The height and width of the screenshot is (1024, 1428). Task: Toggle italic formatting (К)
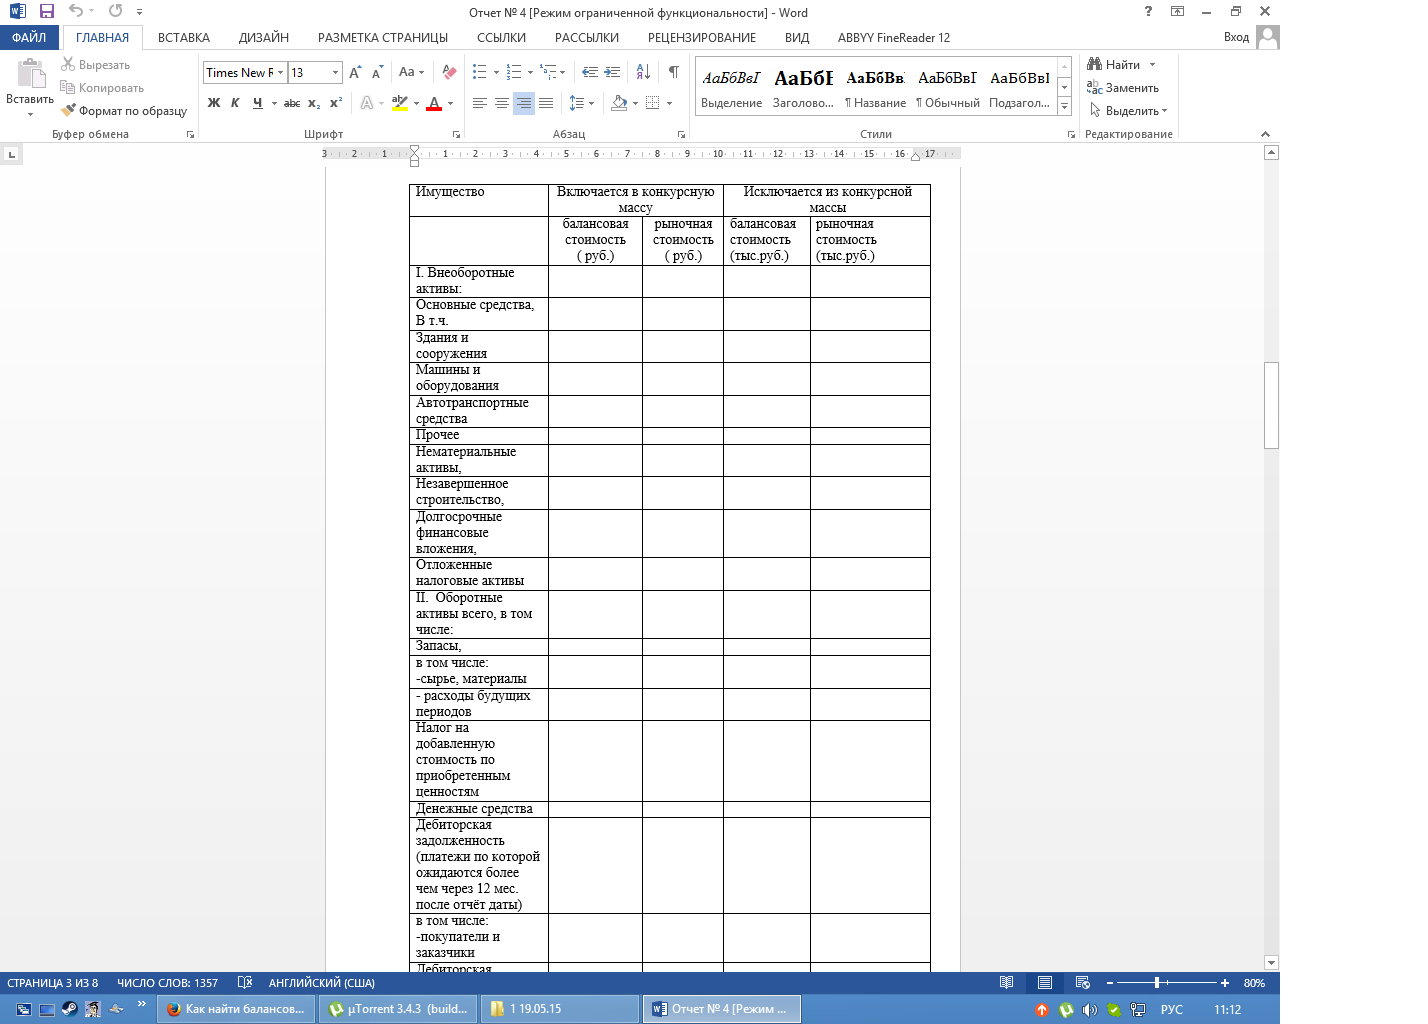tap(235, 103)
